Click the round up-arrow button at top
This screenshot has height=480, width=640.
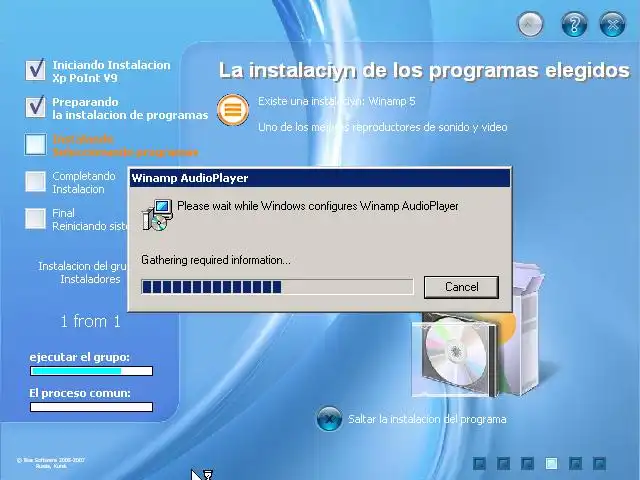(x=530, y=24)
